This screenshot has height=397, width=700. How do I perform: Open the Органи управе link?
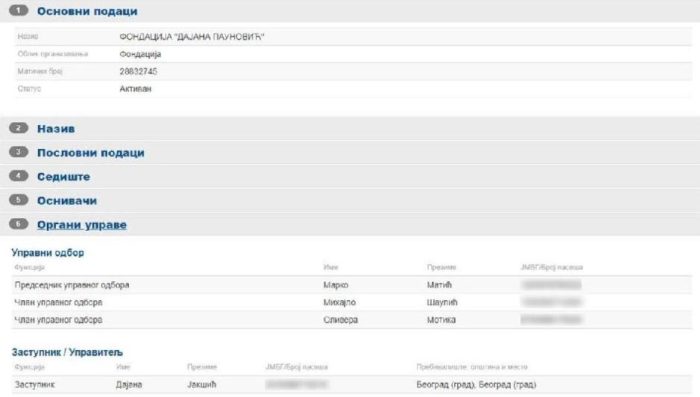point(82,225)
